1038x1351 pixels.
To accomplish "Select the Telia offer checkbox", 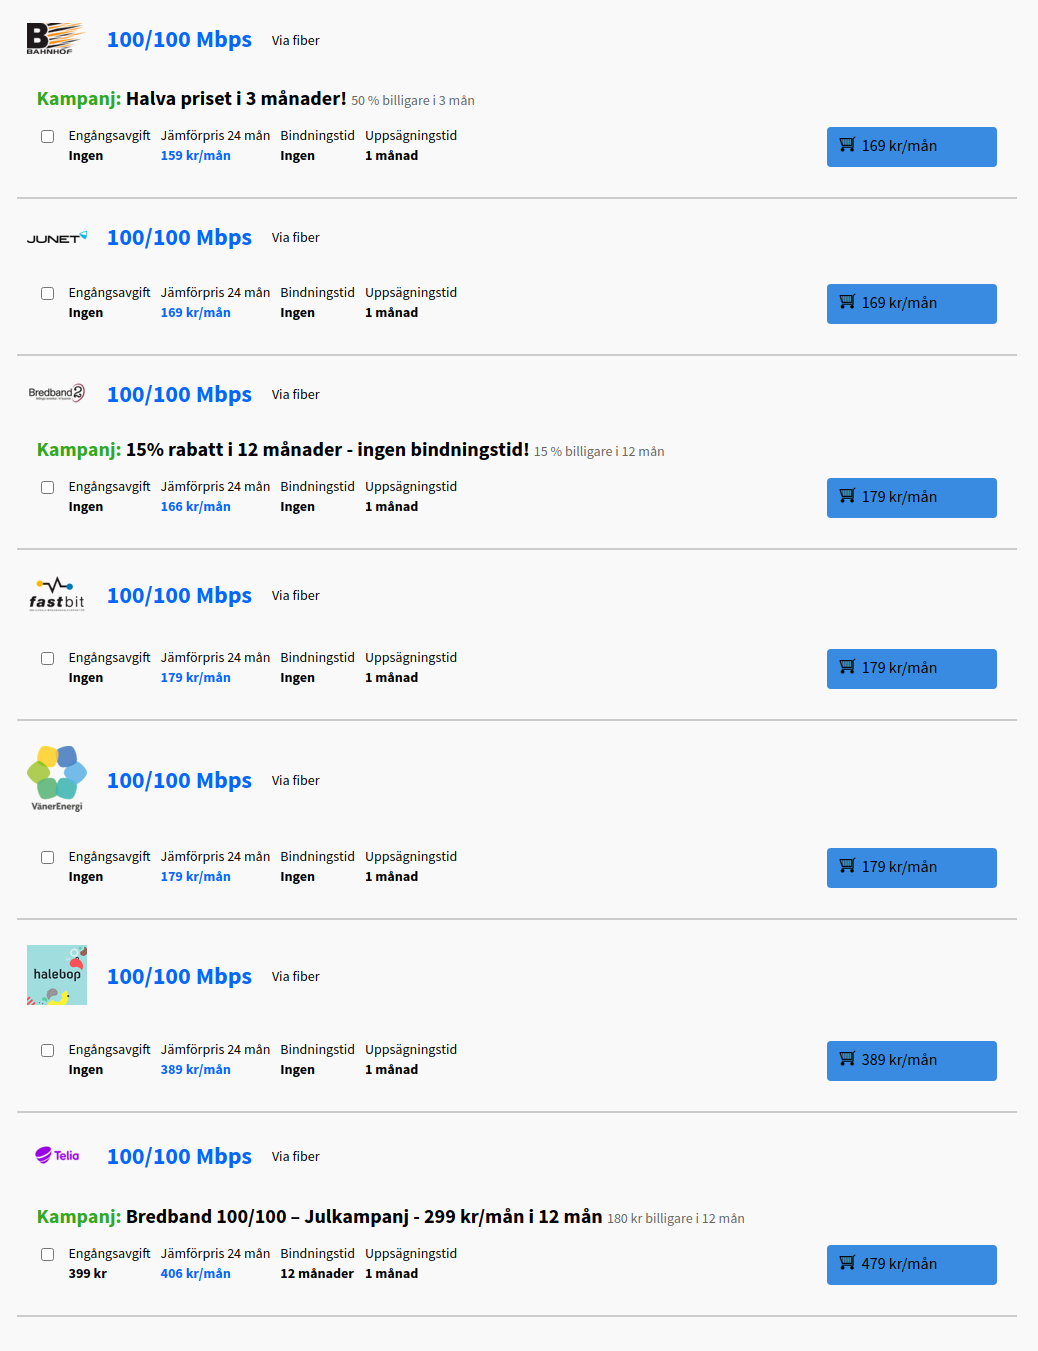I will pyautogui.click(x=47, y=1254).
